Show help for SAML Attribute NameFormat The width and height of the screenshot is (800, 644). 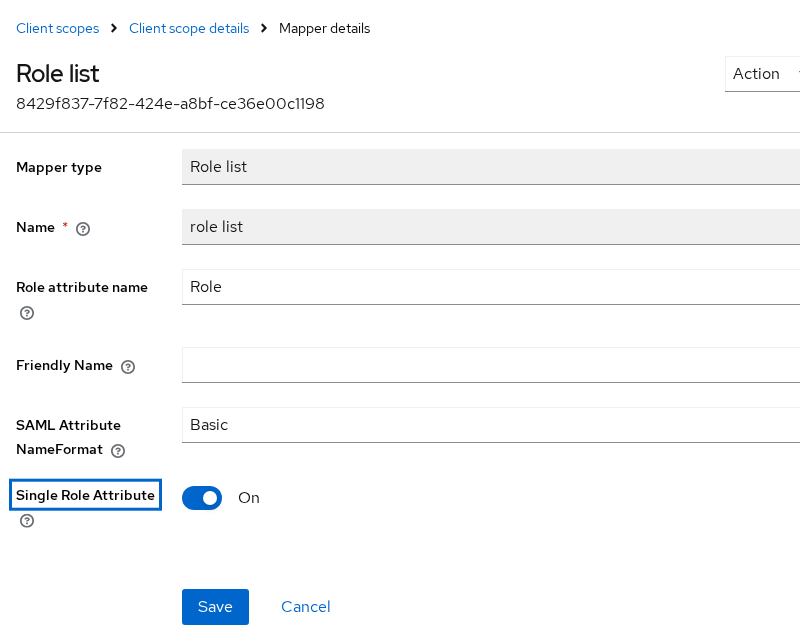pos(118,451)
